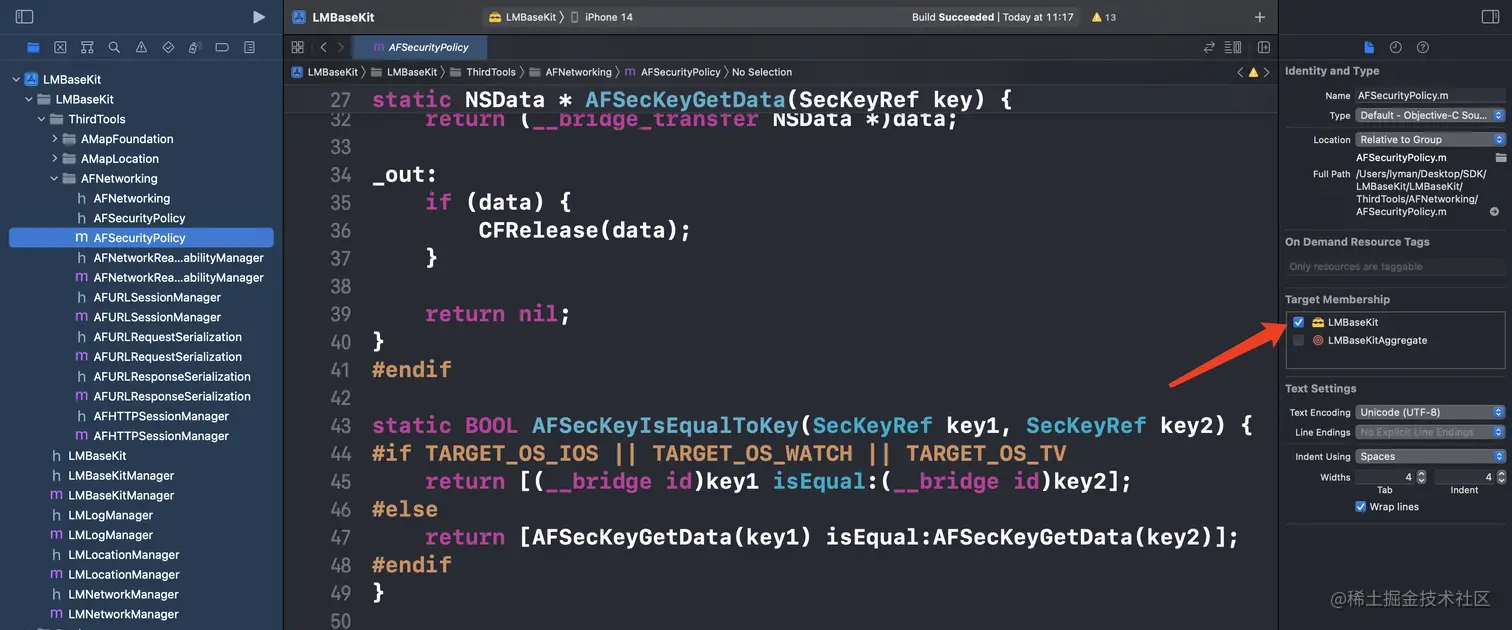This screenshot has height=630, width=1512.
Task: Open the Find navigator magnifier
Action: 114,47
